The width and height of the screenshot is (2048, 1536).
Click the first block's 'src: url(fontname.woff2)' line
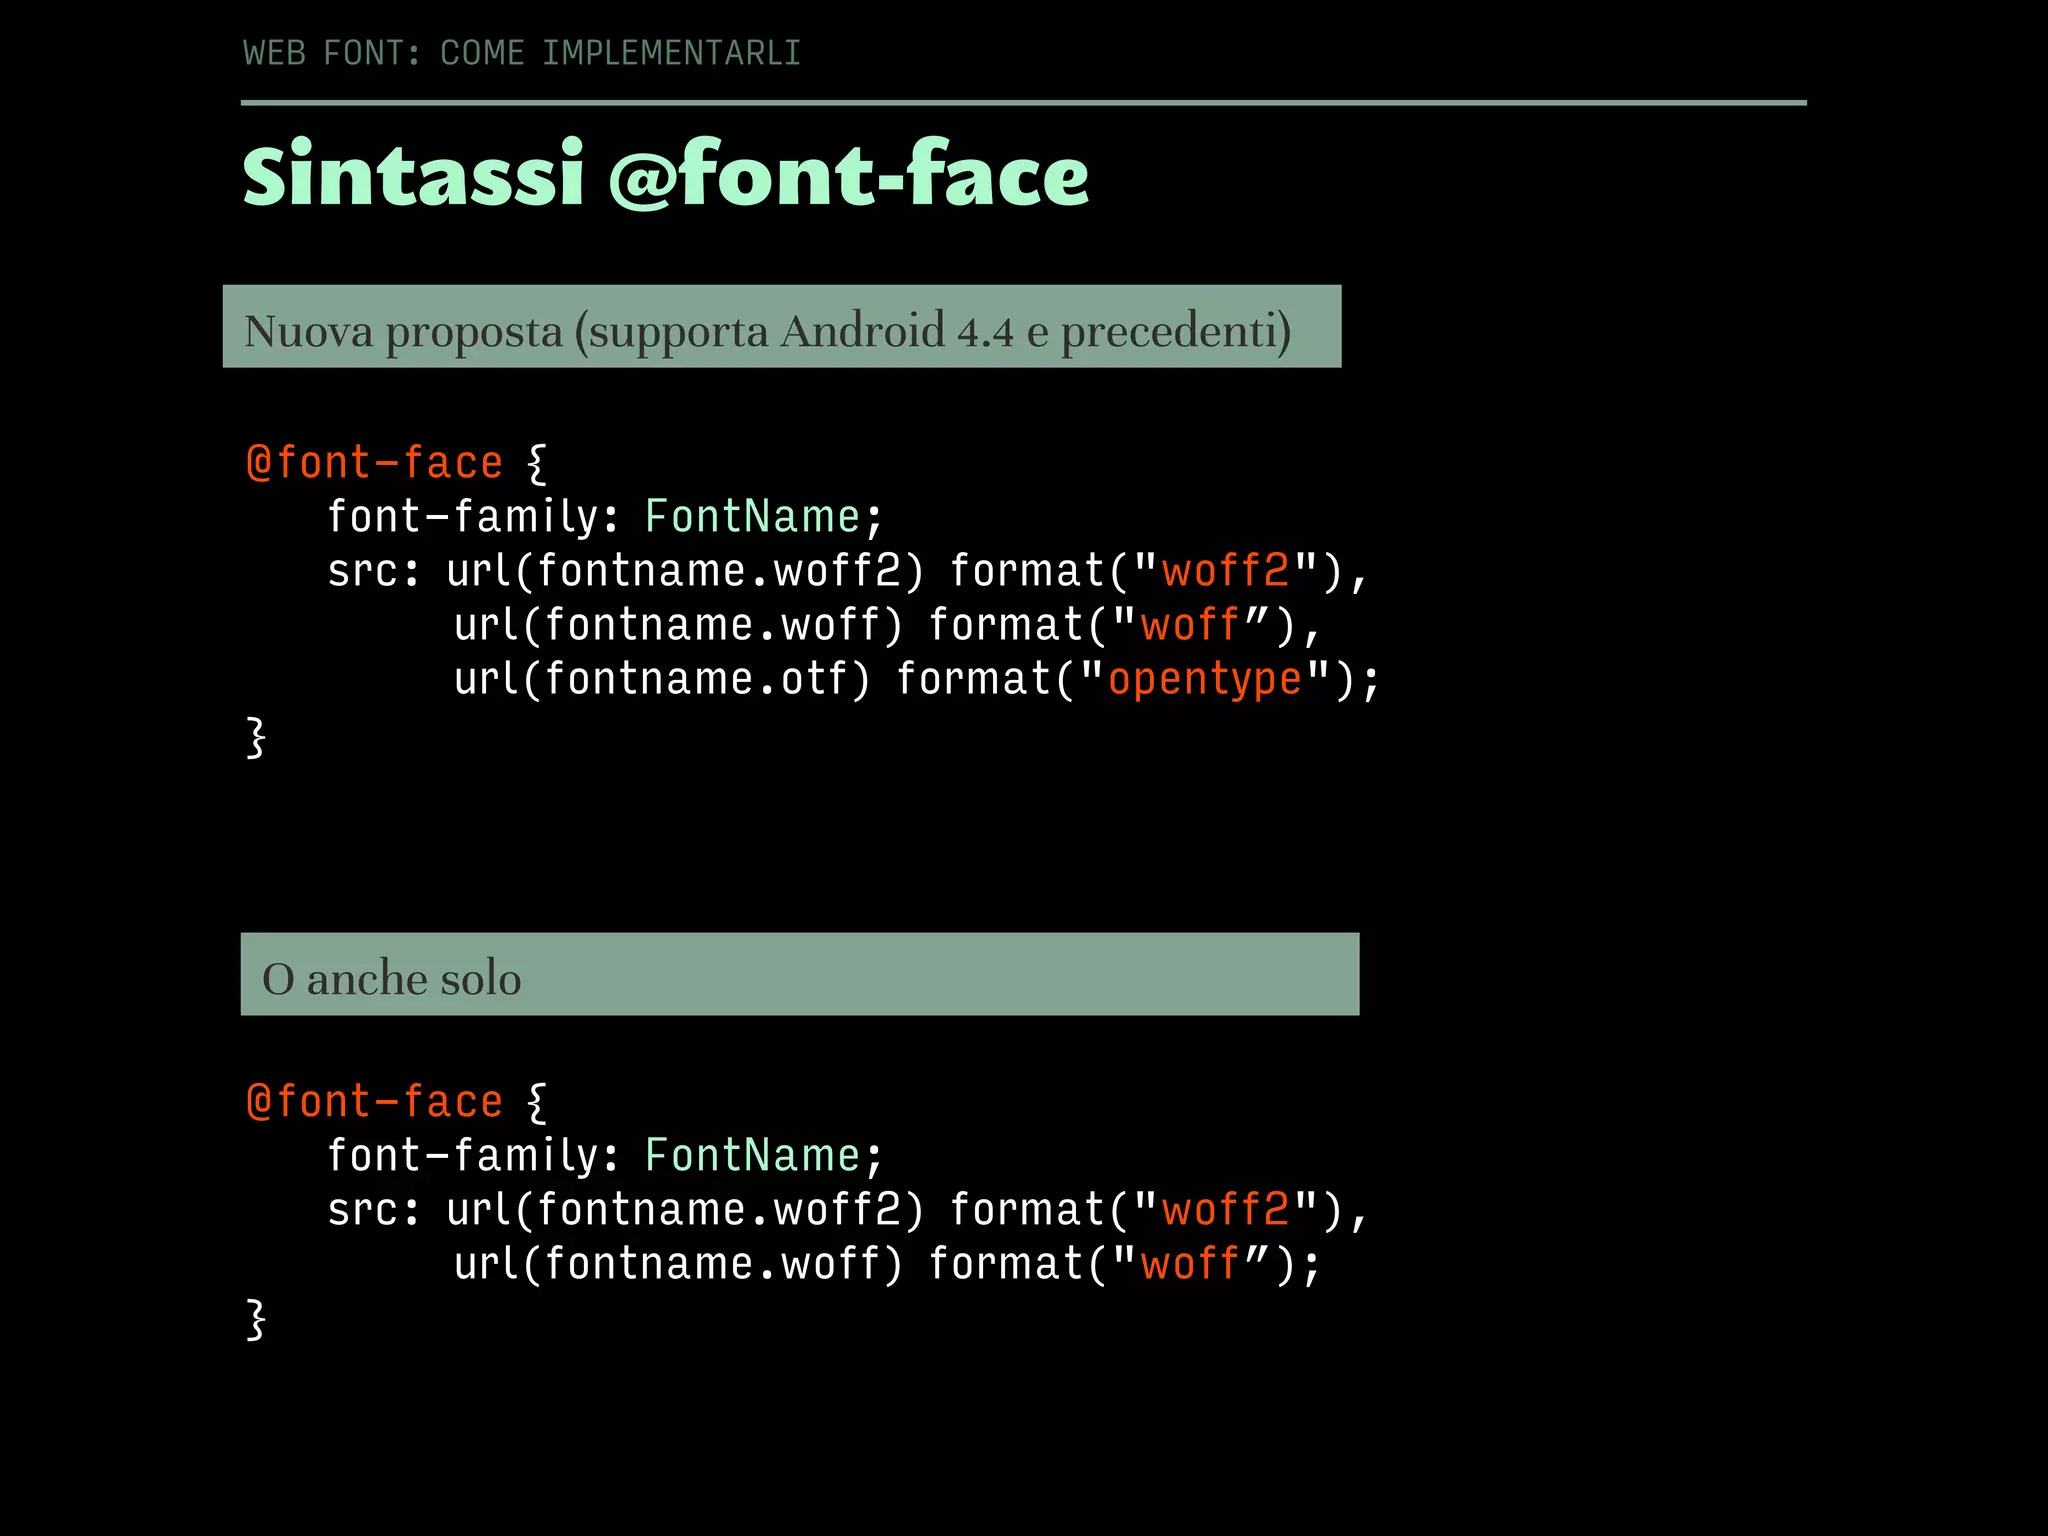[x=847, y=571]
